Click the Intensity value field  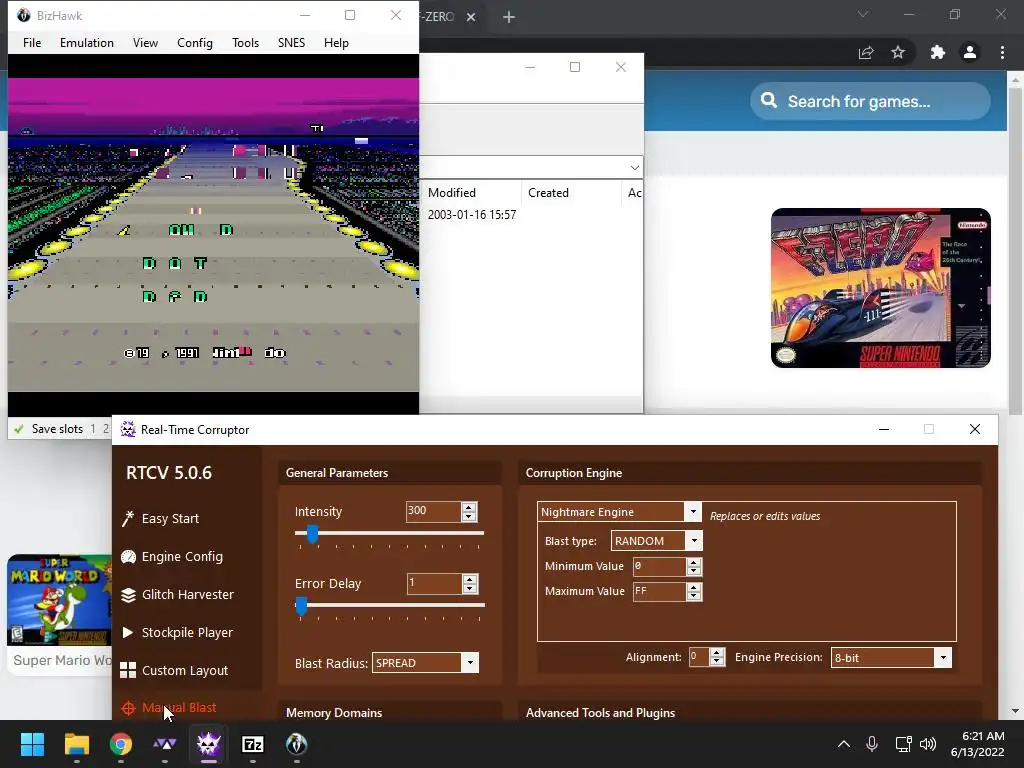433,511
